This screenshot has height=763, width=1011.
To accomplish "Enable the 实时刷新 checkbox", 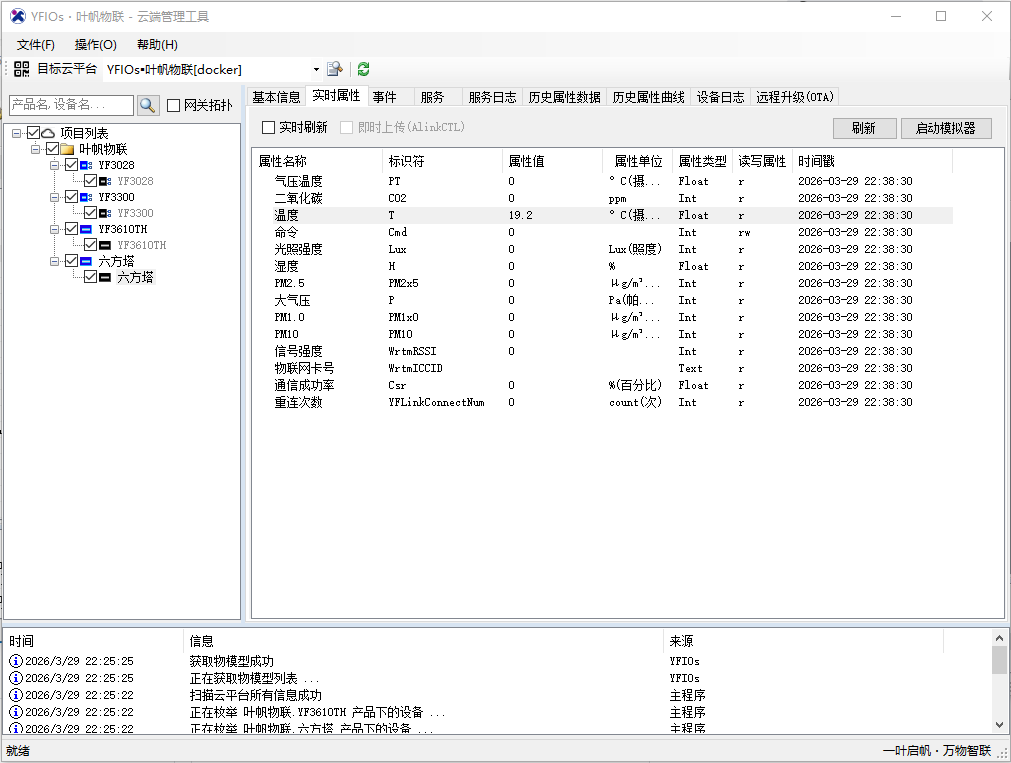I will [269, 127].
